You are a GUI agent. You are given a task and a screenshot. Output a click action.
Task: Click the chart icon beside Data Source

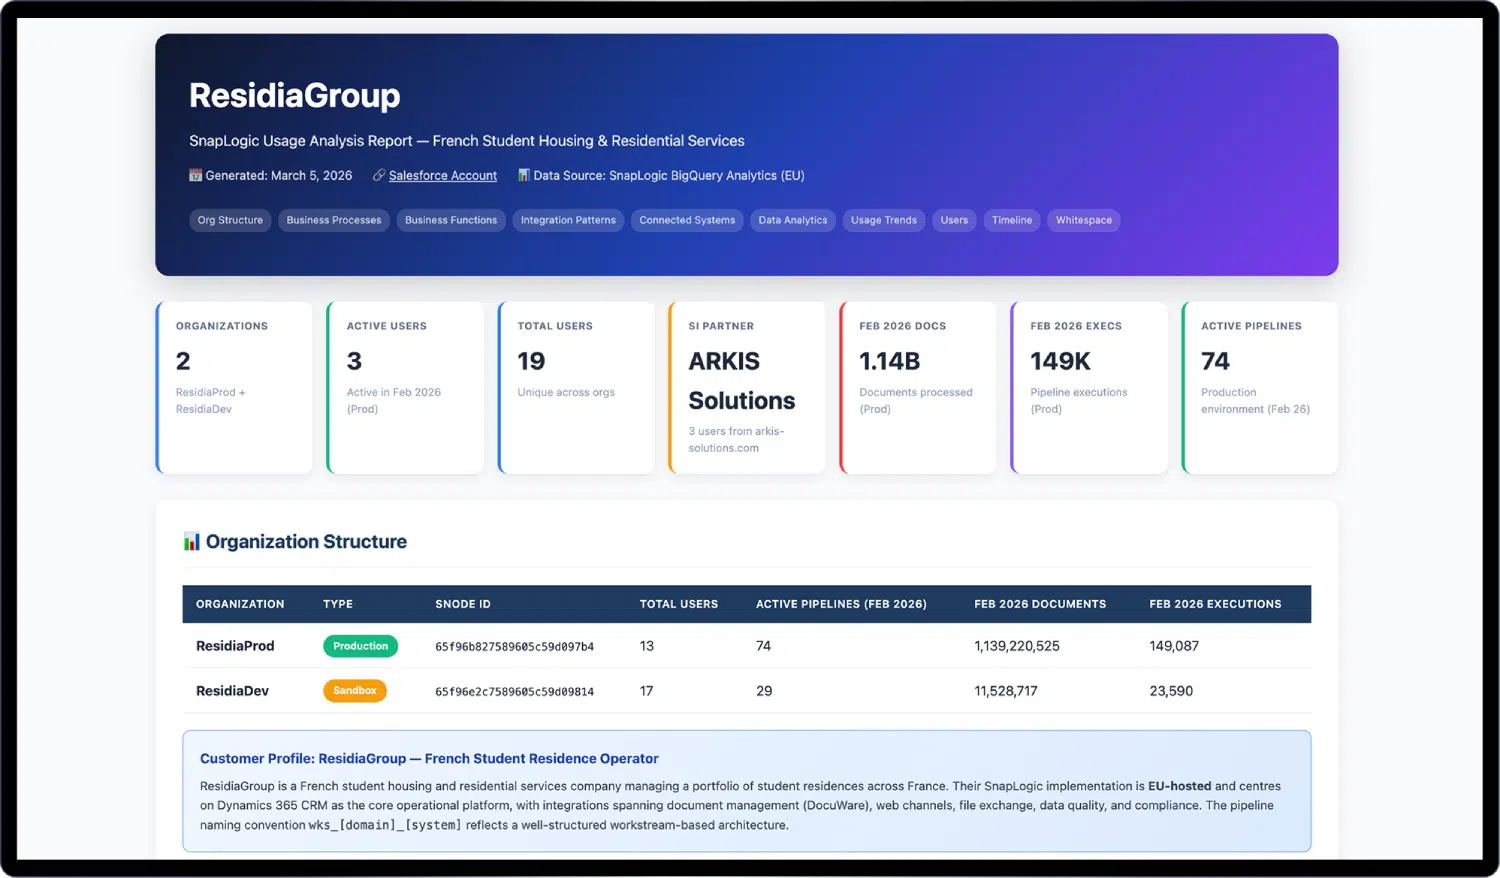[523, 175]
